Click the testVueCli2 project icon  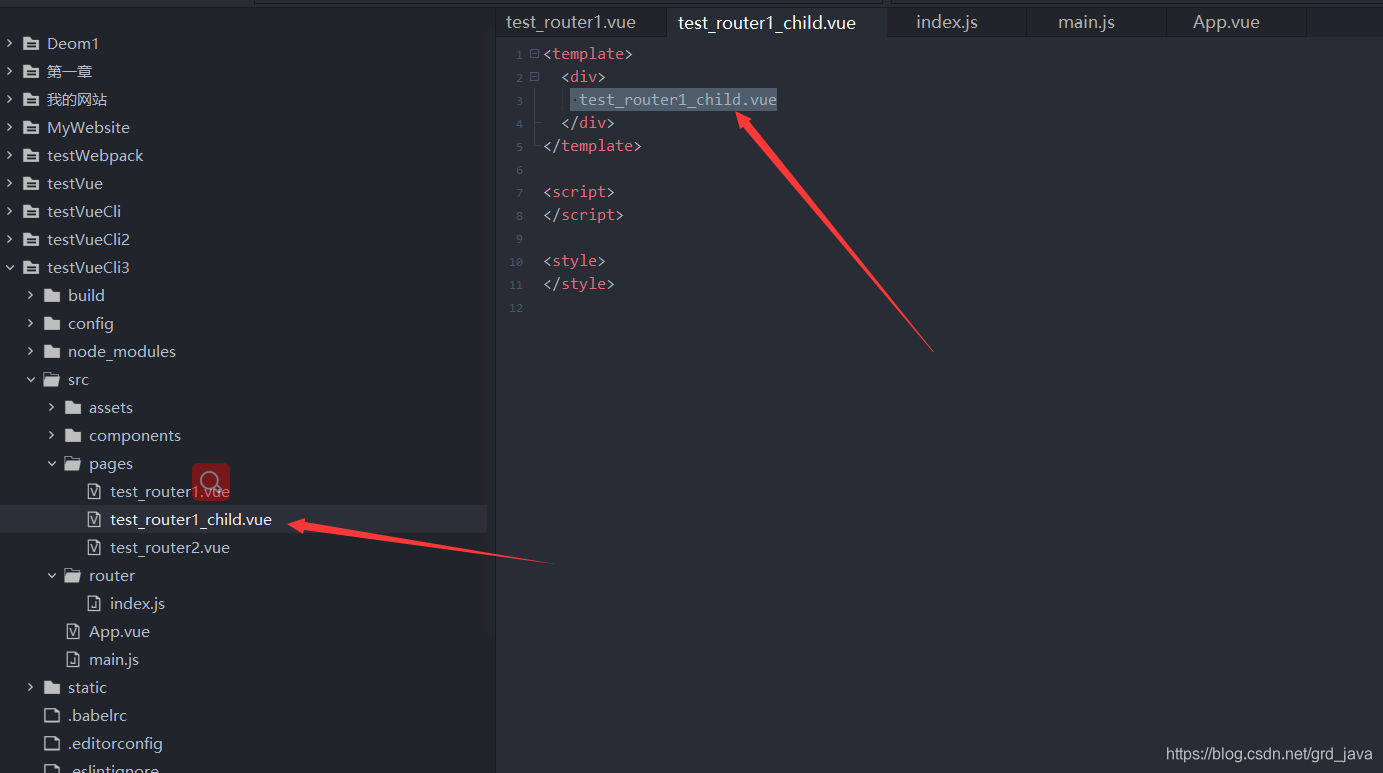(x=31, y=239)
